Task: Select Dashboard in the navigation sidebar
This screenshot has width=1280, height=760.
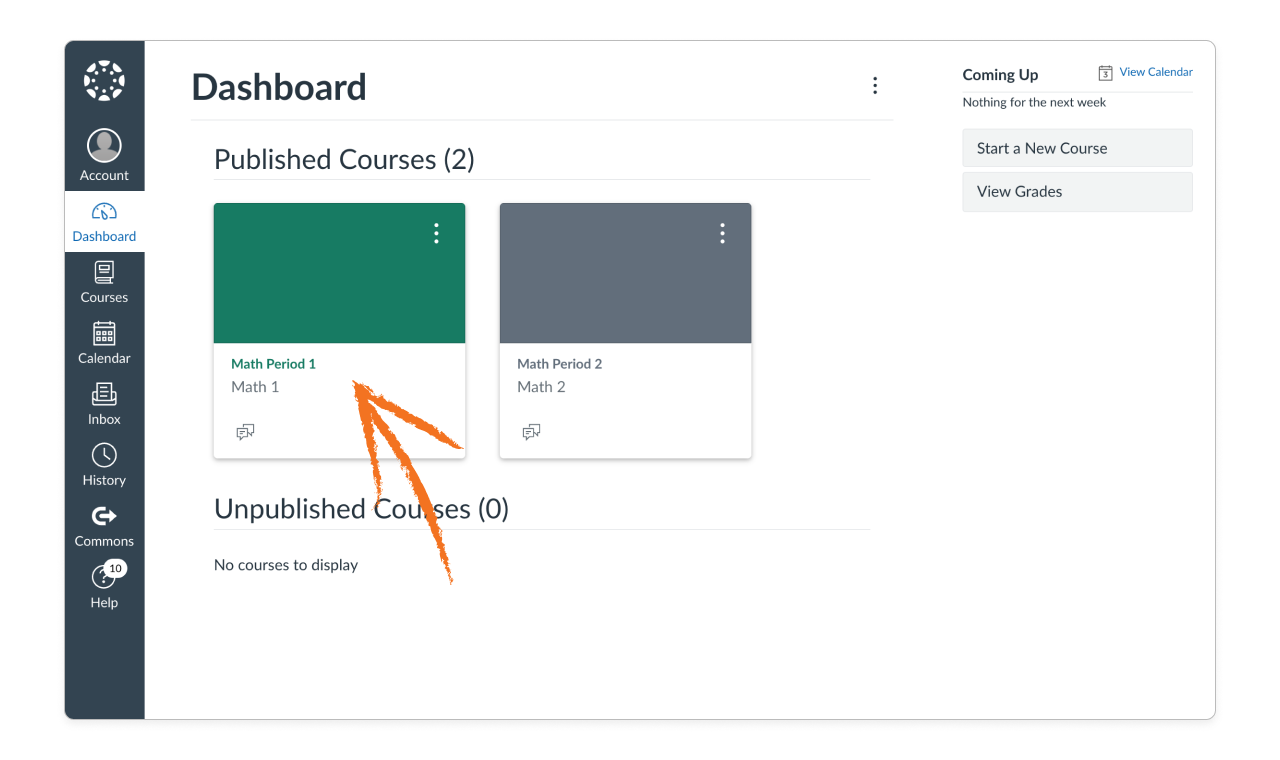Action: [104, 222]
